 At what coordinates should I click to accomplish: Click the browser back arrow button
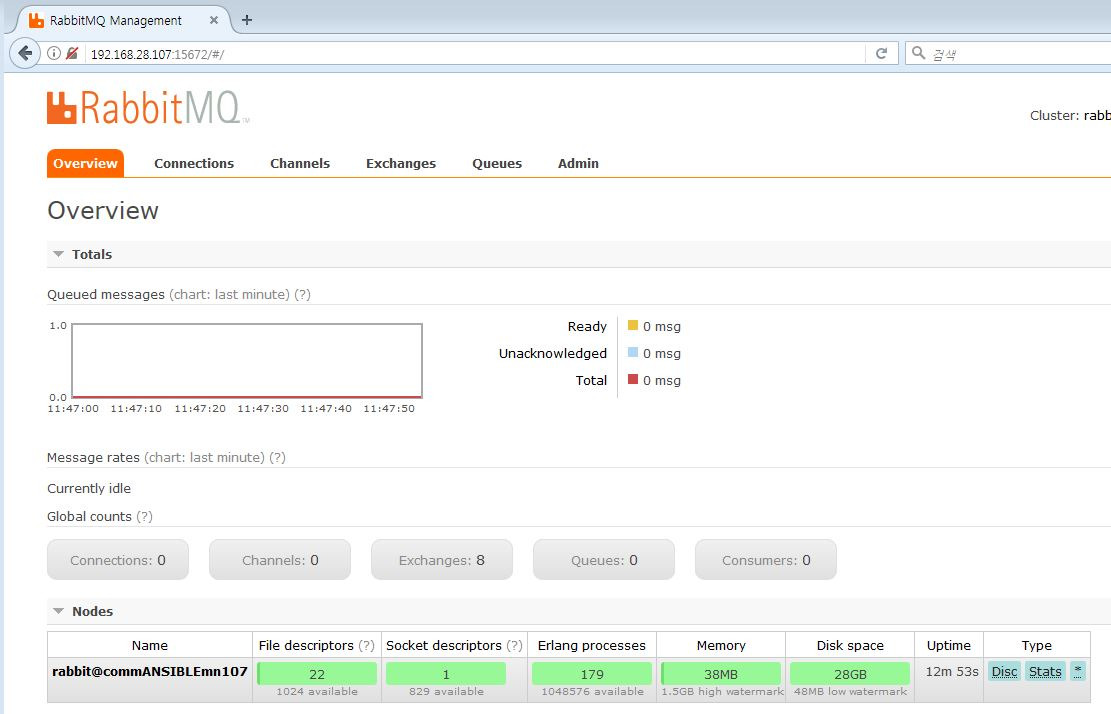(25, 53)
